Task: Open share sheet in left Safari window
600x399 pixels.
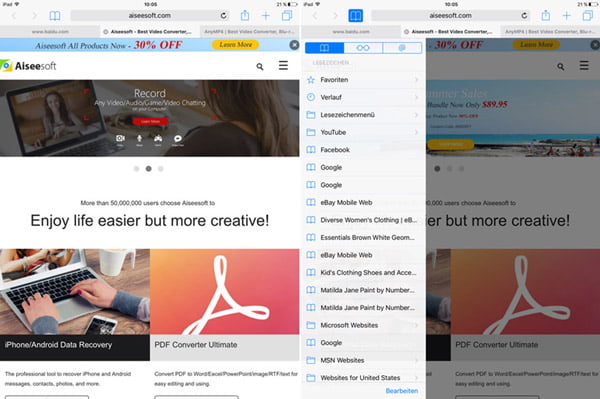Action: [x=245, y=15]
